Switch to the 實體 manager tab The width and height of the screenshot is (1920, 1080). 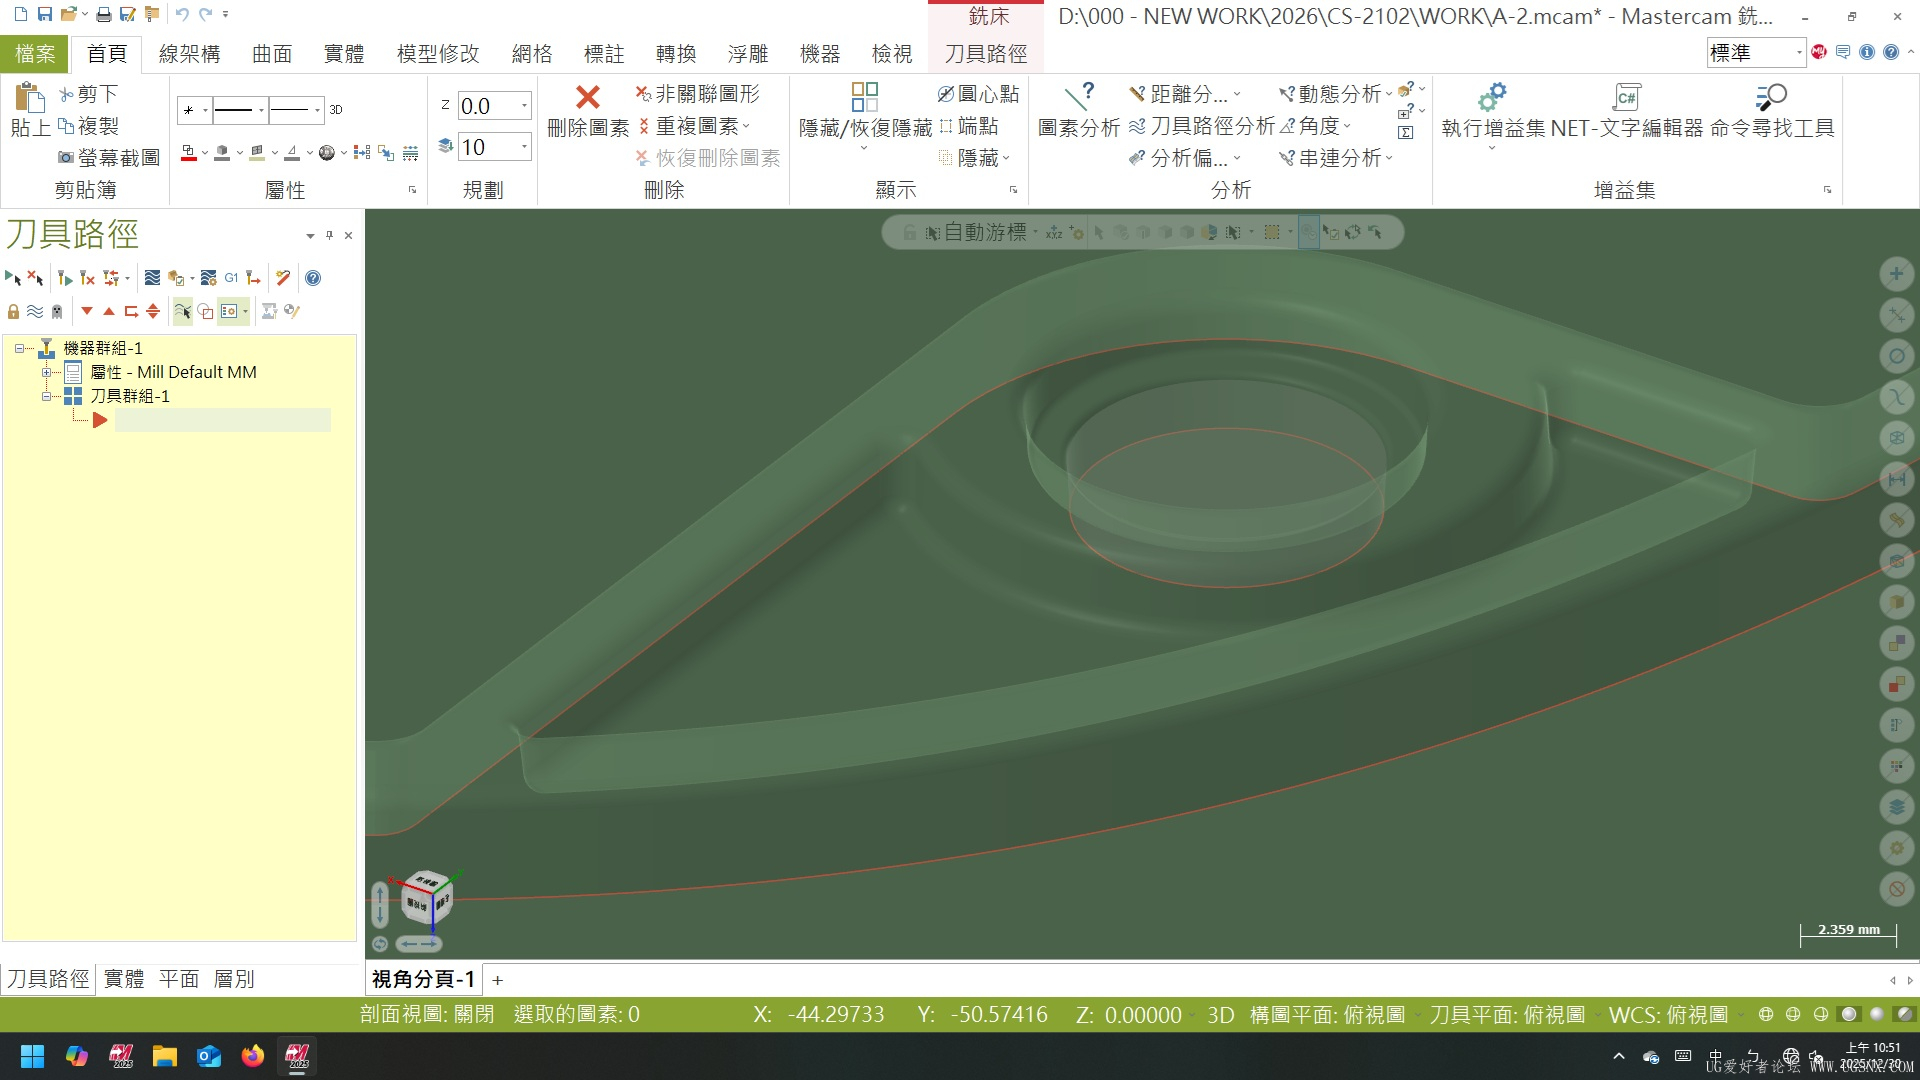pyautogui.click(x=124, y=979)
